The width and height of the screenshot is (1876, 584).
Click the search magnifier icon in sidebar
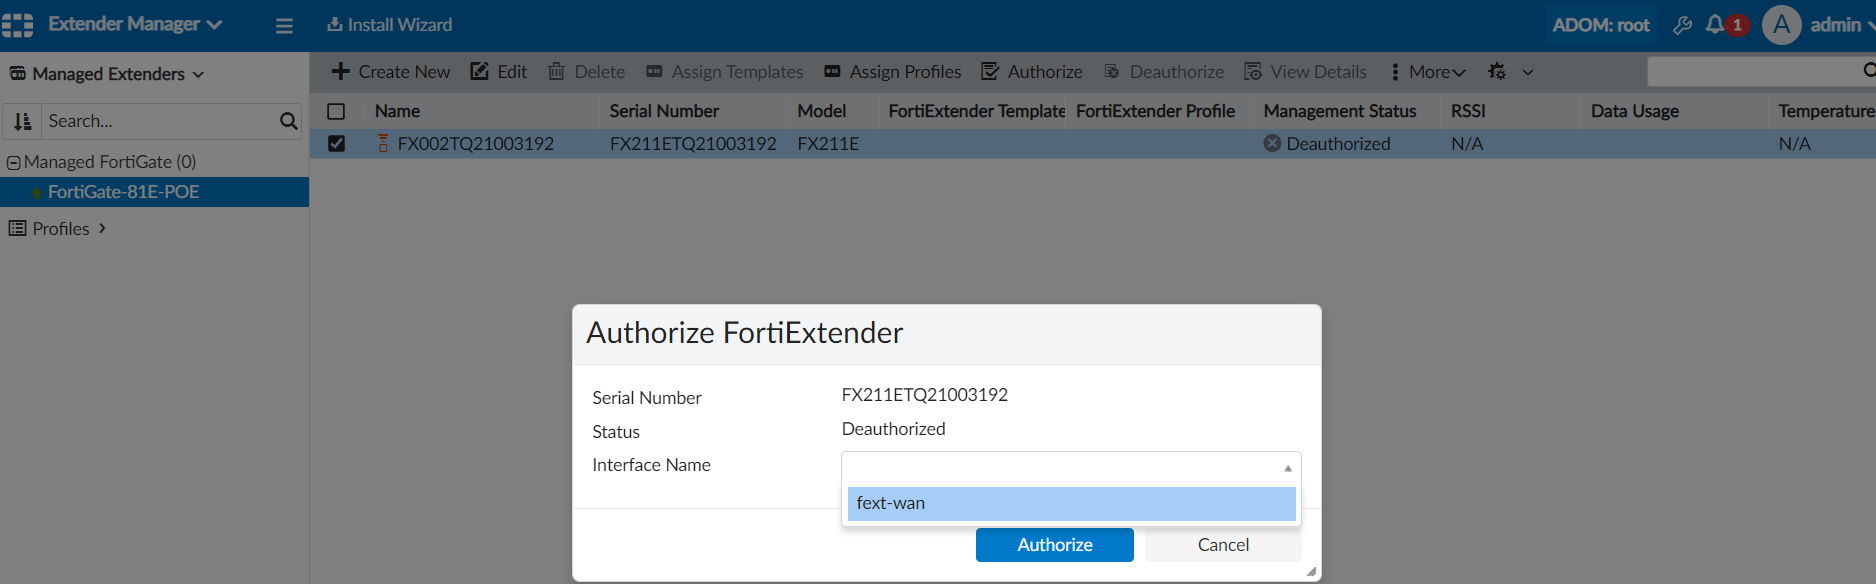pyautogui.click(x=288, y=121)
